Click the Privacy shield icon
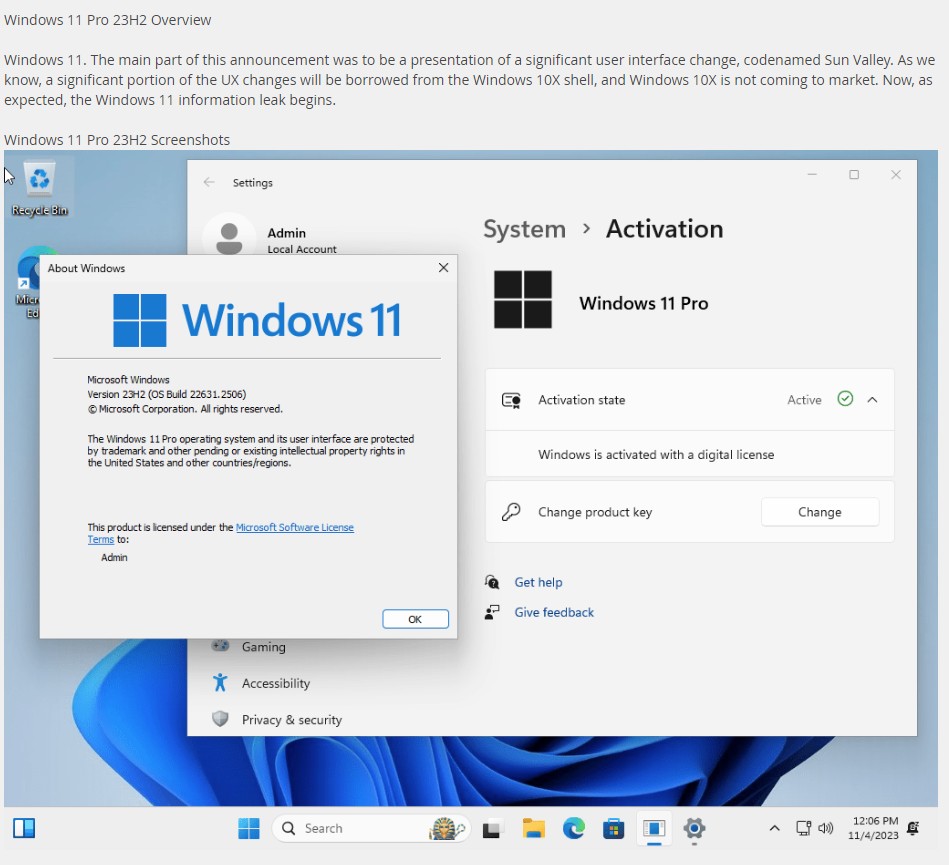Viewport: 949px width, 865px height. click(220, 719)
